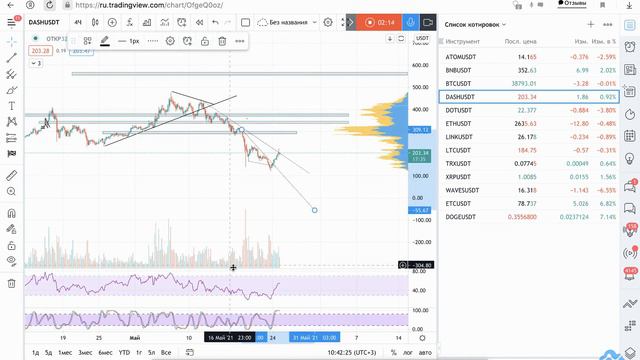This screenshot has width=640, height=360.
Task: Create alert from top toolbar
Action: pos(182,22)
